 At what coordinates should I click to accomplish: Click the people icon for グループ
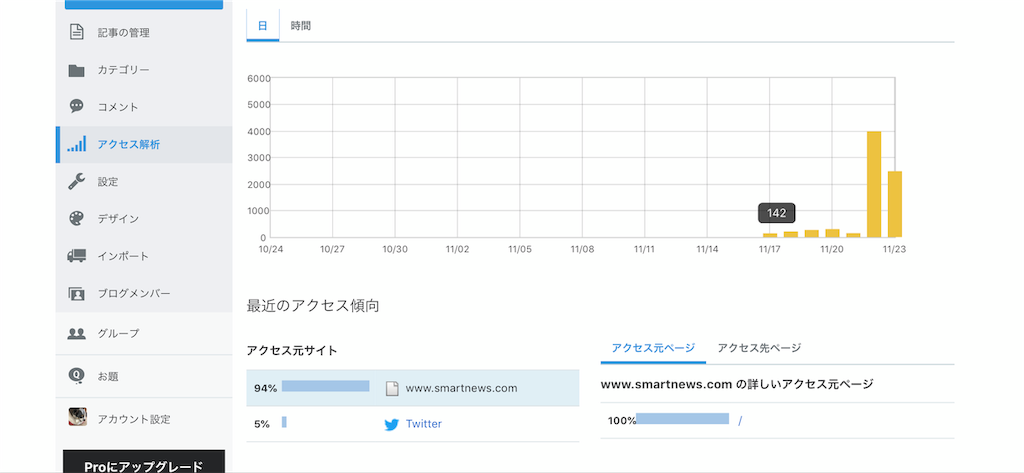(x=77, y=333)
